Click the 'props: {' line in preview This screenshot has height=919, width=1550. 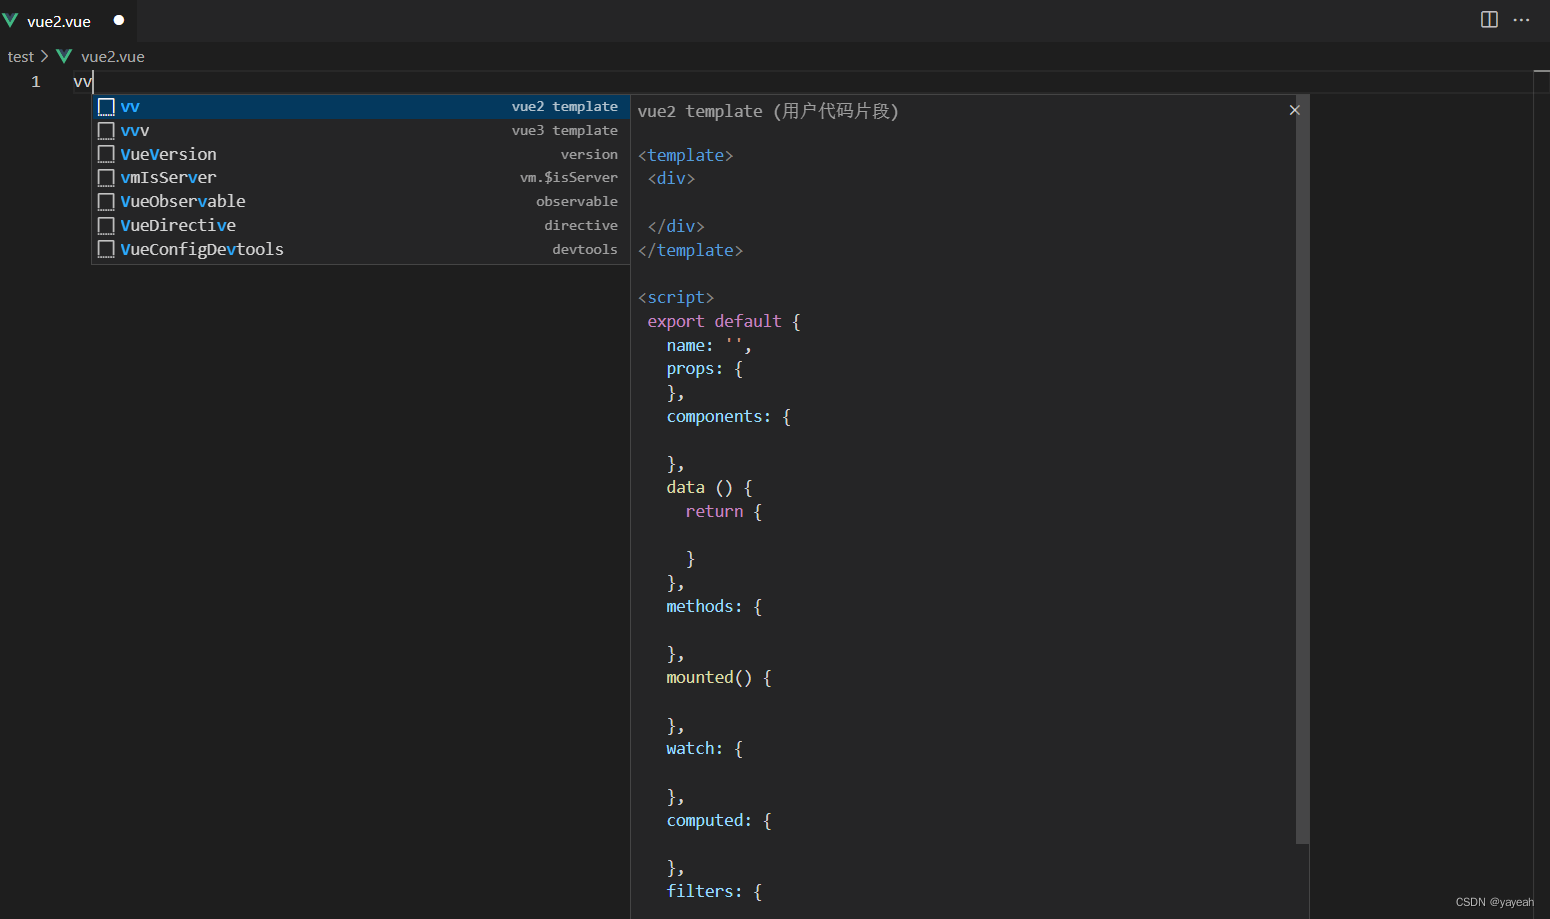tap(704, 368)
